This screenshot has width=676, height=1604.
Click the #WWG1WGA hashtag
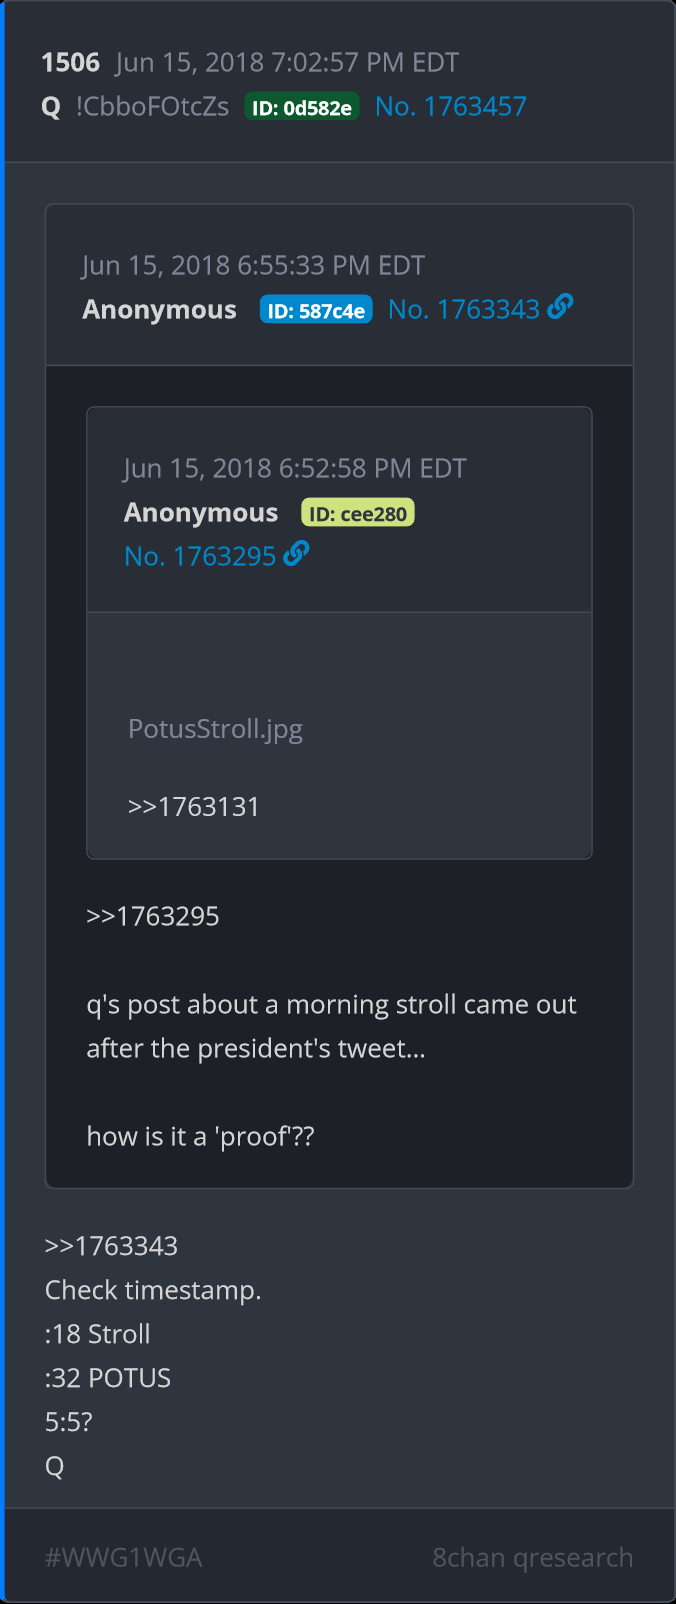tap(124, 1558)
